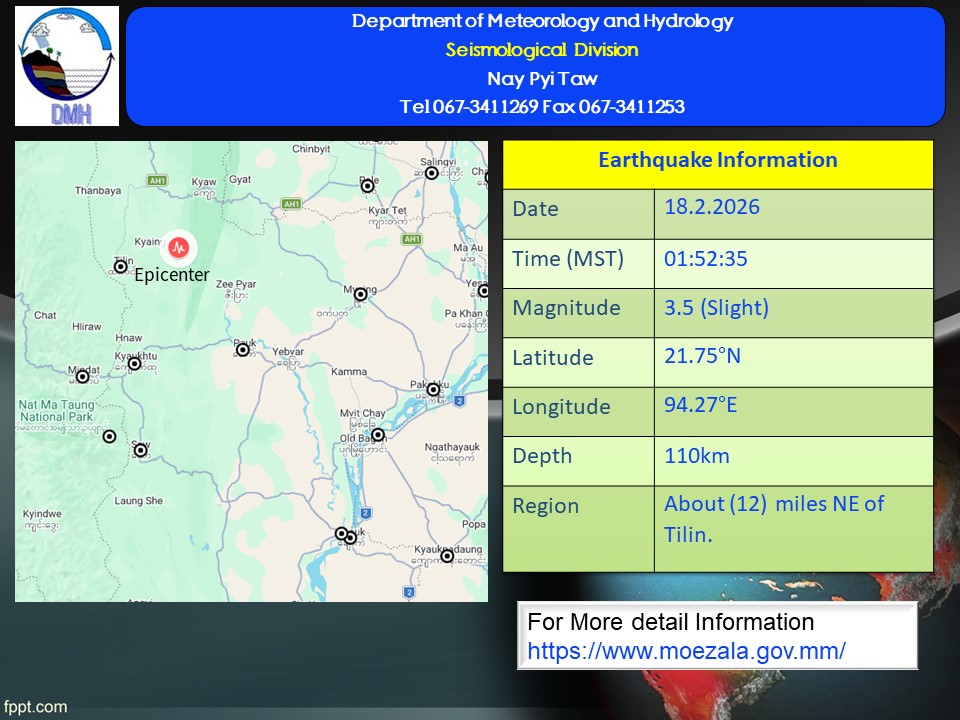Select the depth value 110km

coord(697,456)
